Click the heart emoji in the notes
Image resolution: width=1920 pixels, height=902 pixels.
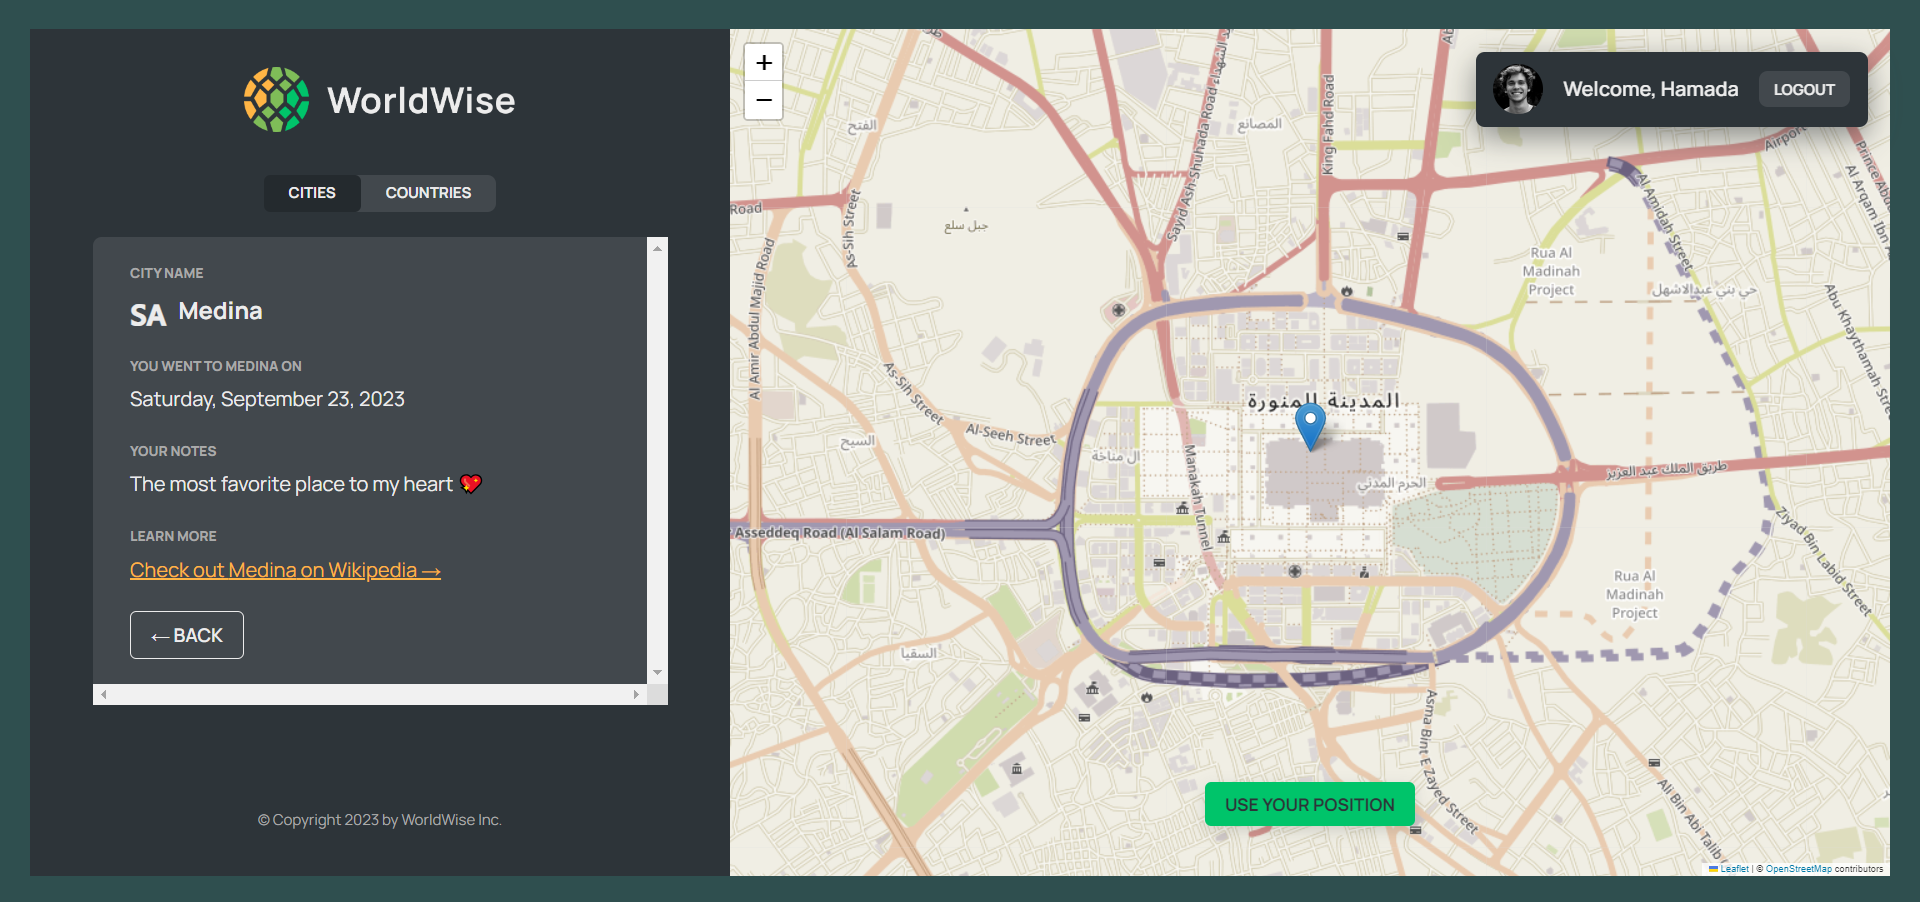[x=471, y=484]
